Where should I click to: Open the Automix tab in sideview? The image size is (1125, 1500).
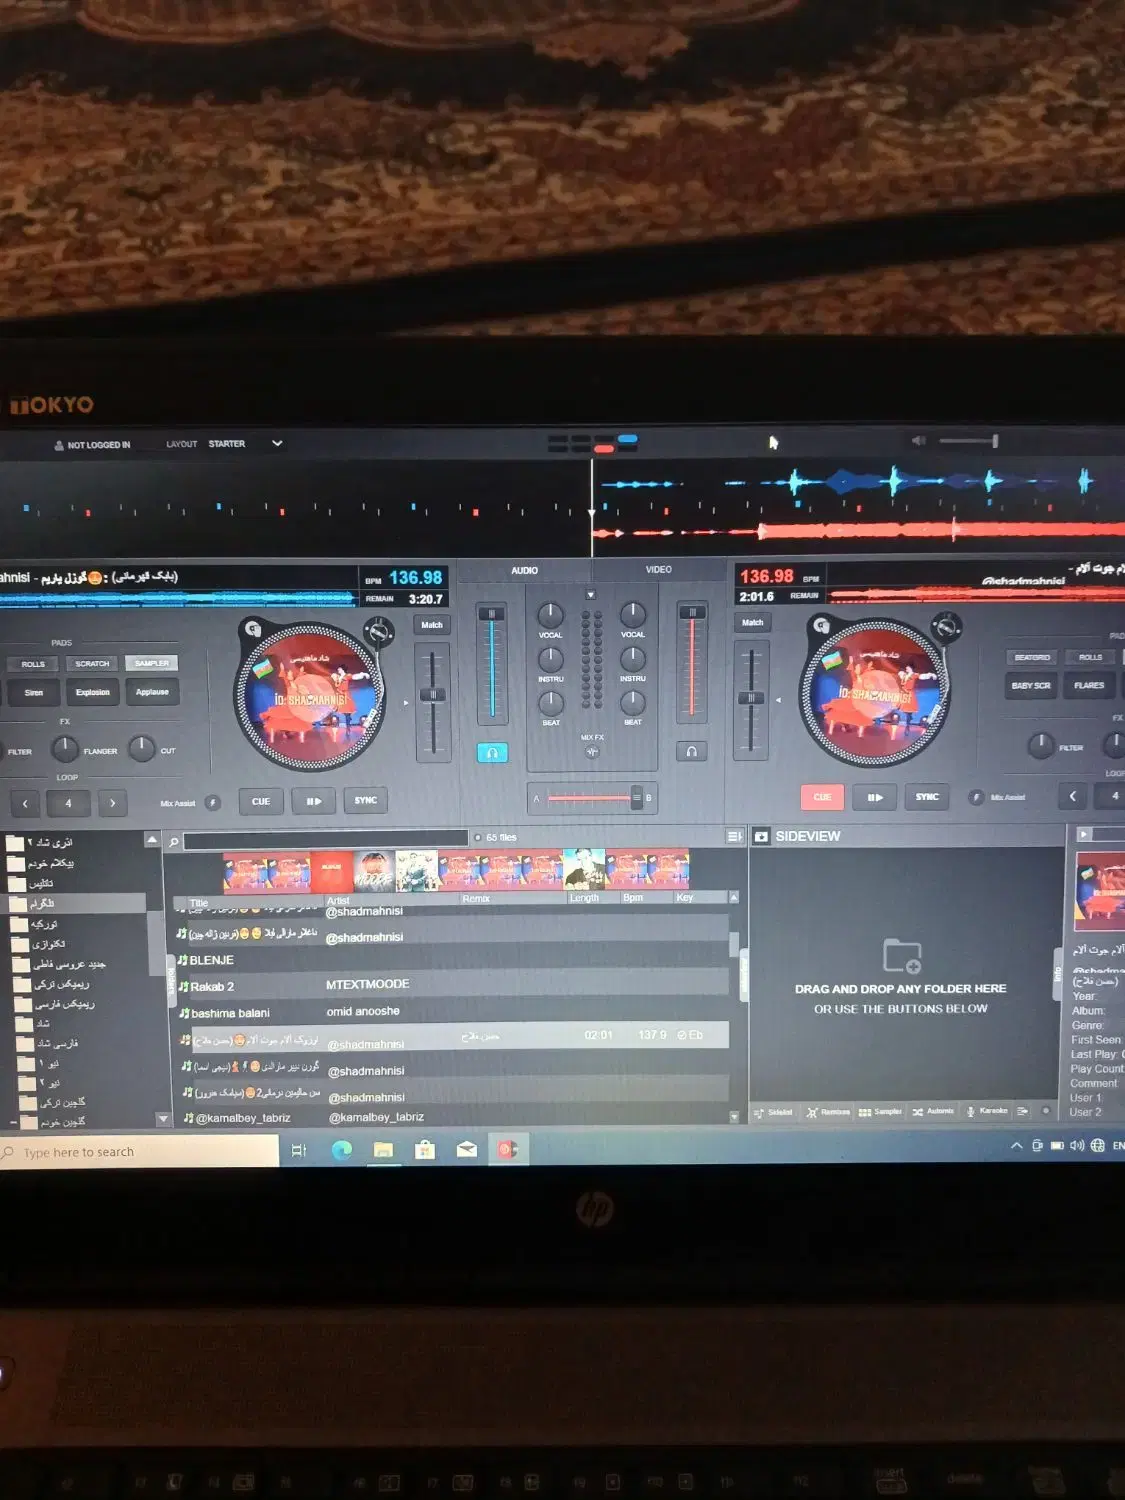(x=933, y=1111)
